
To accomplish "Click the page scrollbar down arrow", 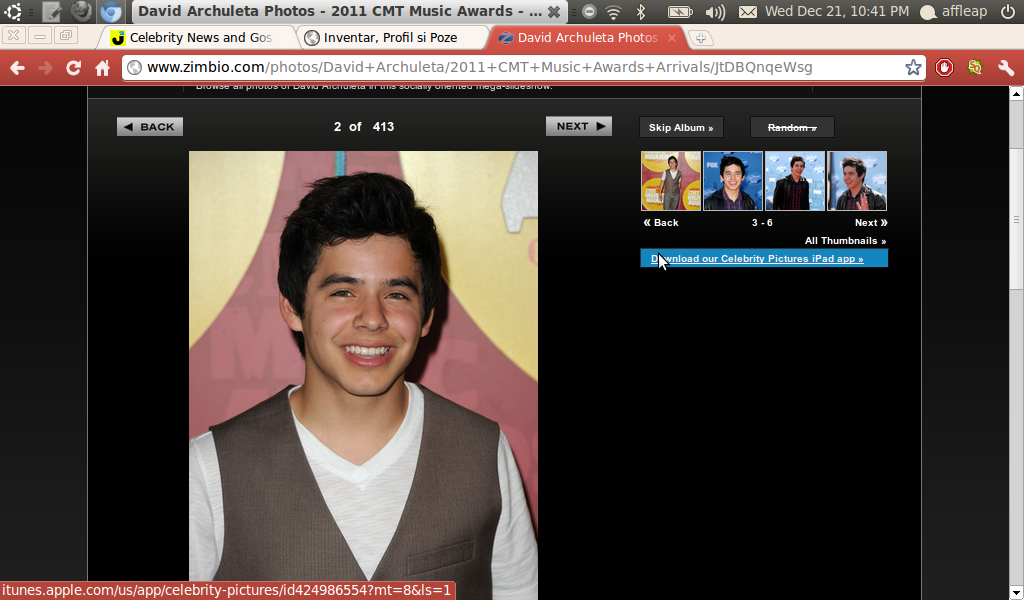I will (1016, 593).
